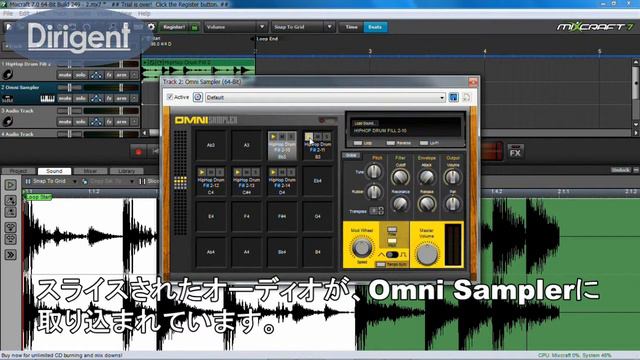
Task: Select the empty F4 pad
Action: pos(246,216)
